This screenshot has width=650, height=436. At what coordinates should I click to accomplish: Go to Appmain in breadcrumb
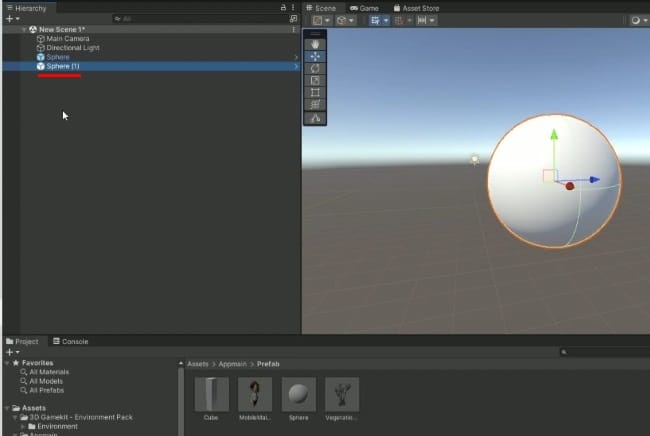click(x=232, y=364)
